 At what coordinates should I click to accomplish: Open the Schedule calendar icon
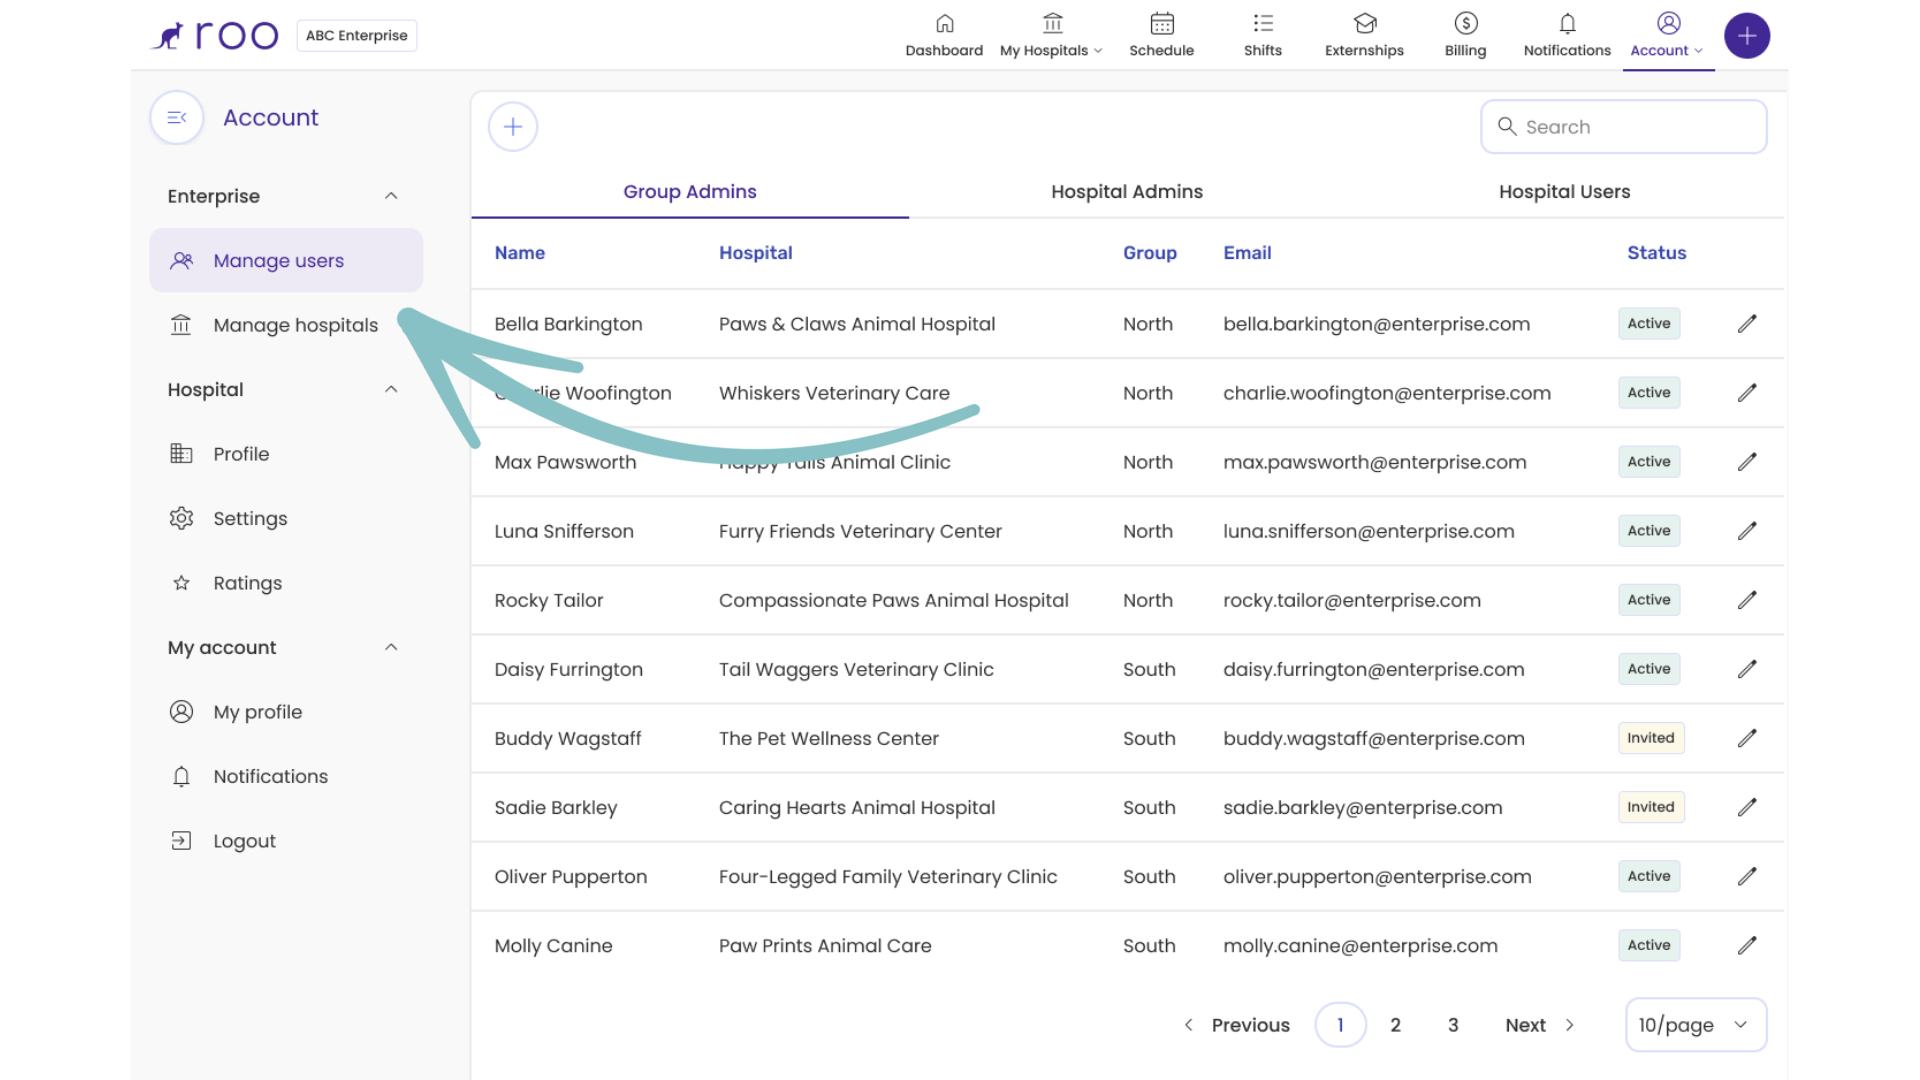(x=1161, y=23)
